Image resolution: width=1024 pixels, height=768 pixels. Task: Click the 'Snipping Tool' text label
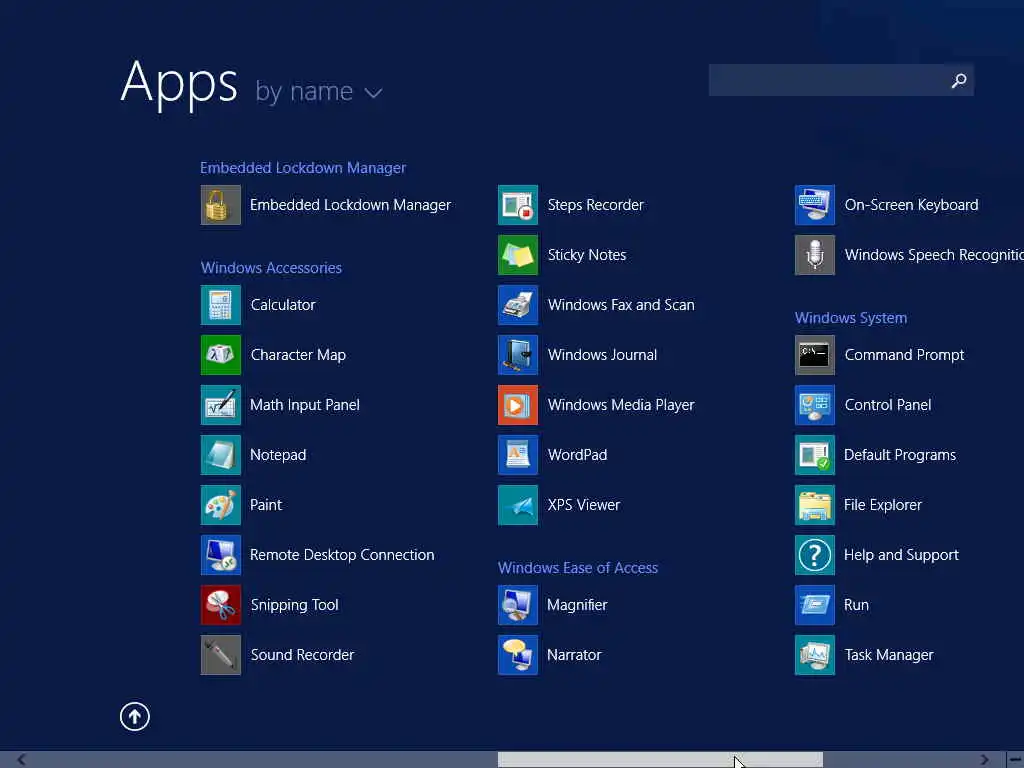tap(295, 605)
